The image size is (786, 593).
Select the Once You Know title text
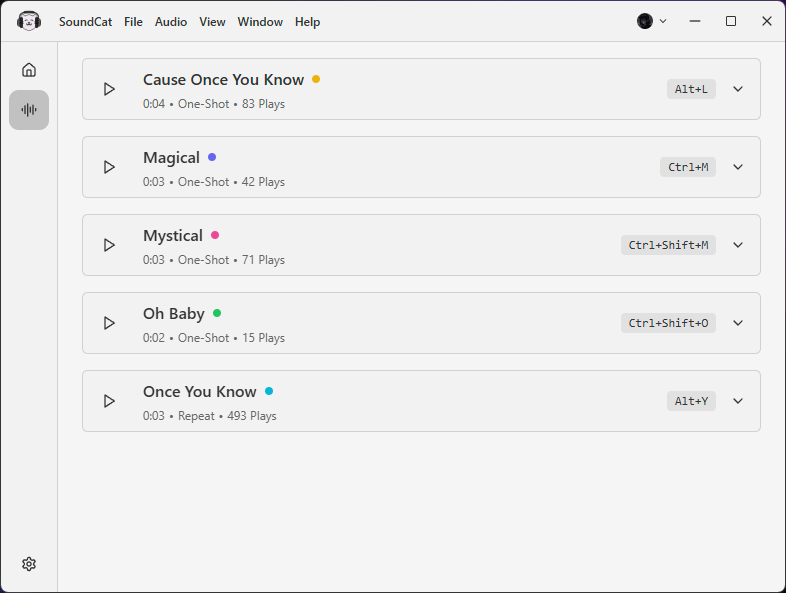200,391
